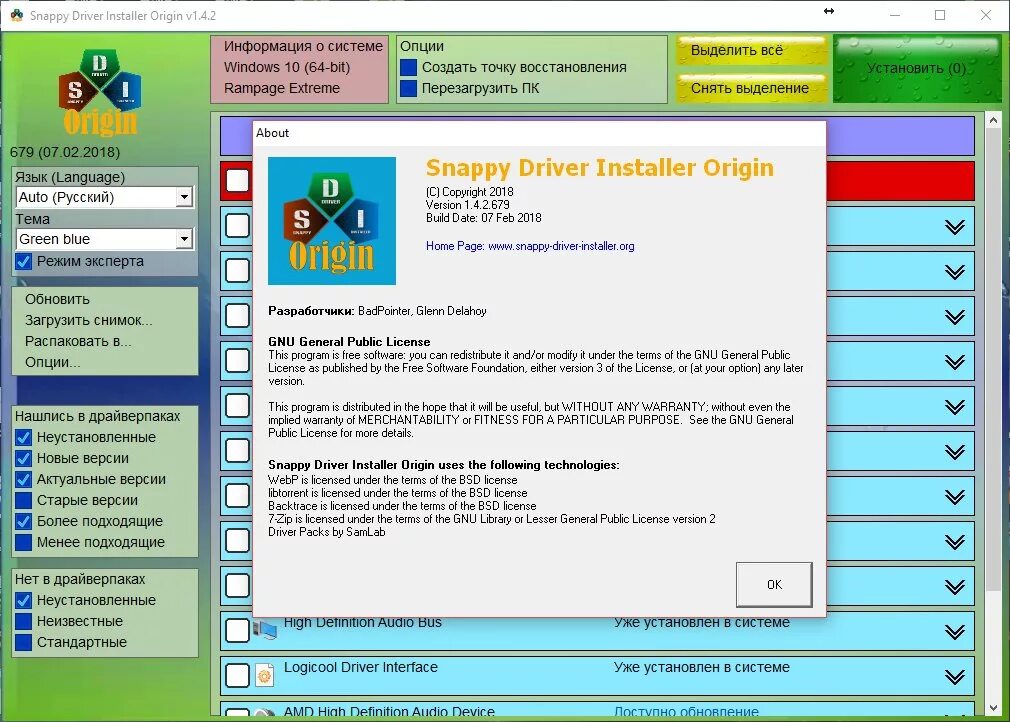Click the 'Driver Packs by SamLab' line
Viewport: 1010px width, 722px height.
click(327, 532)
